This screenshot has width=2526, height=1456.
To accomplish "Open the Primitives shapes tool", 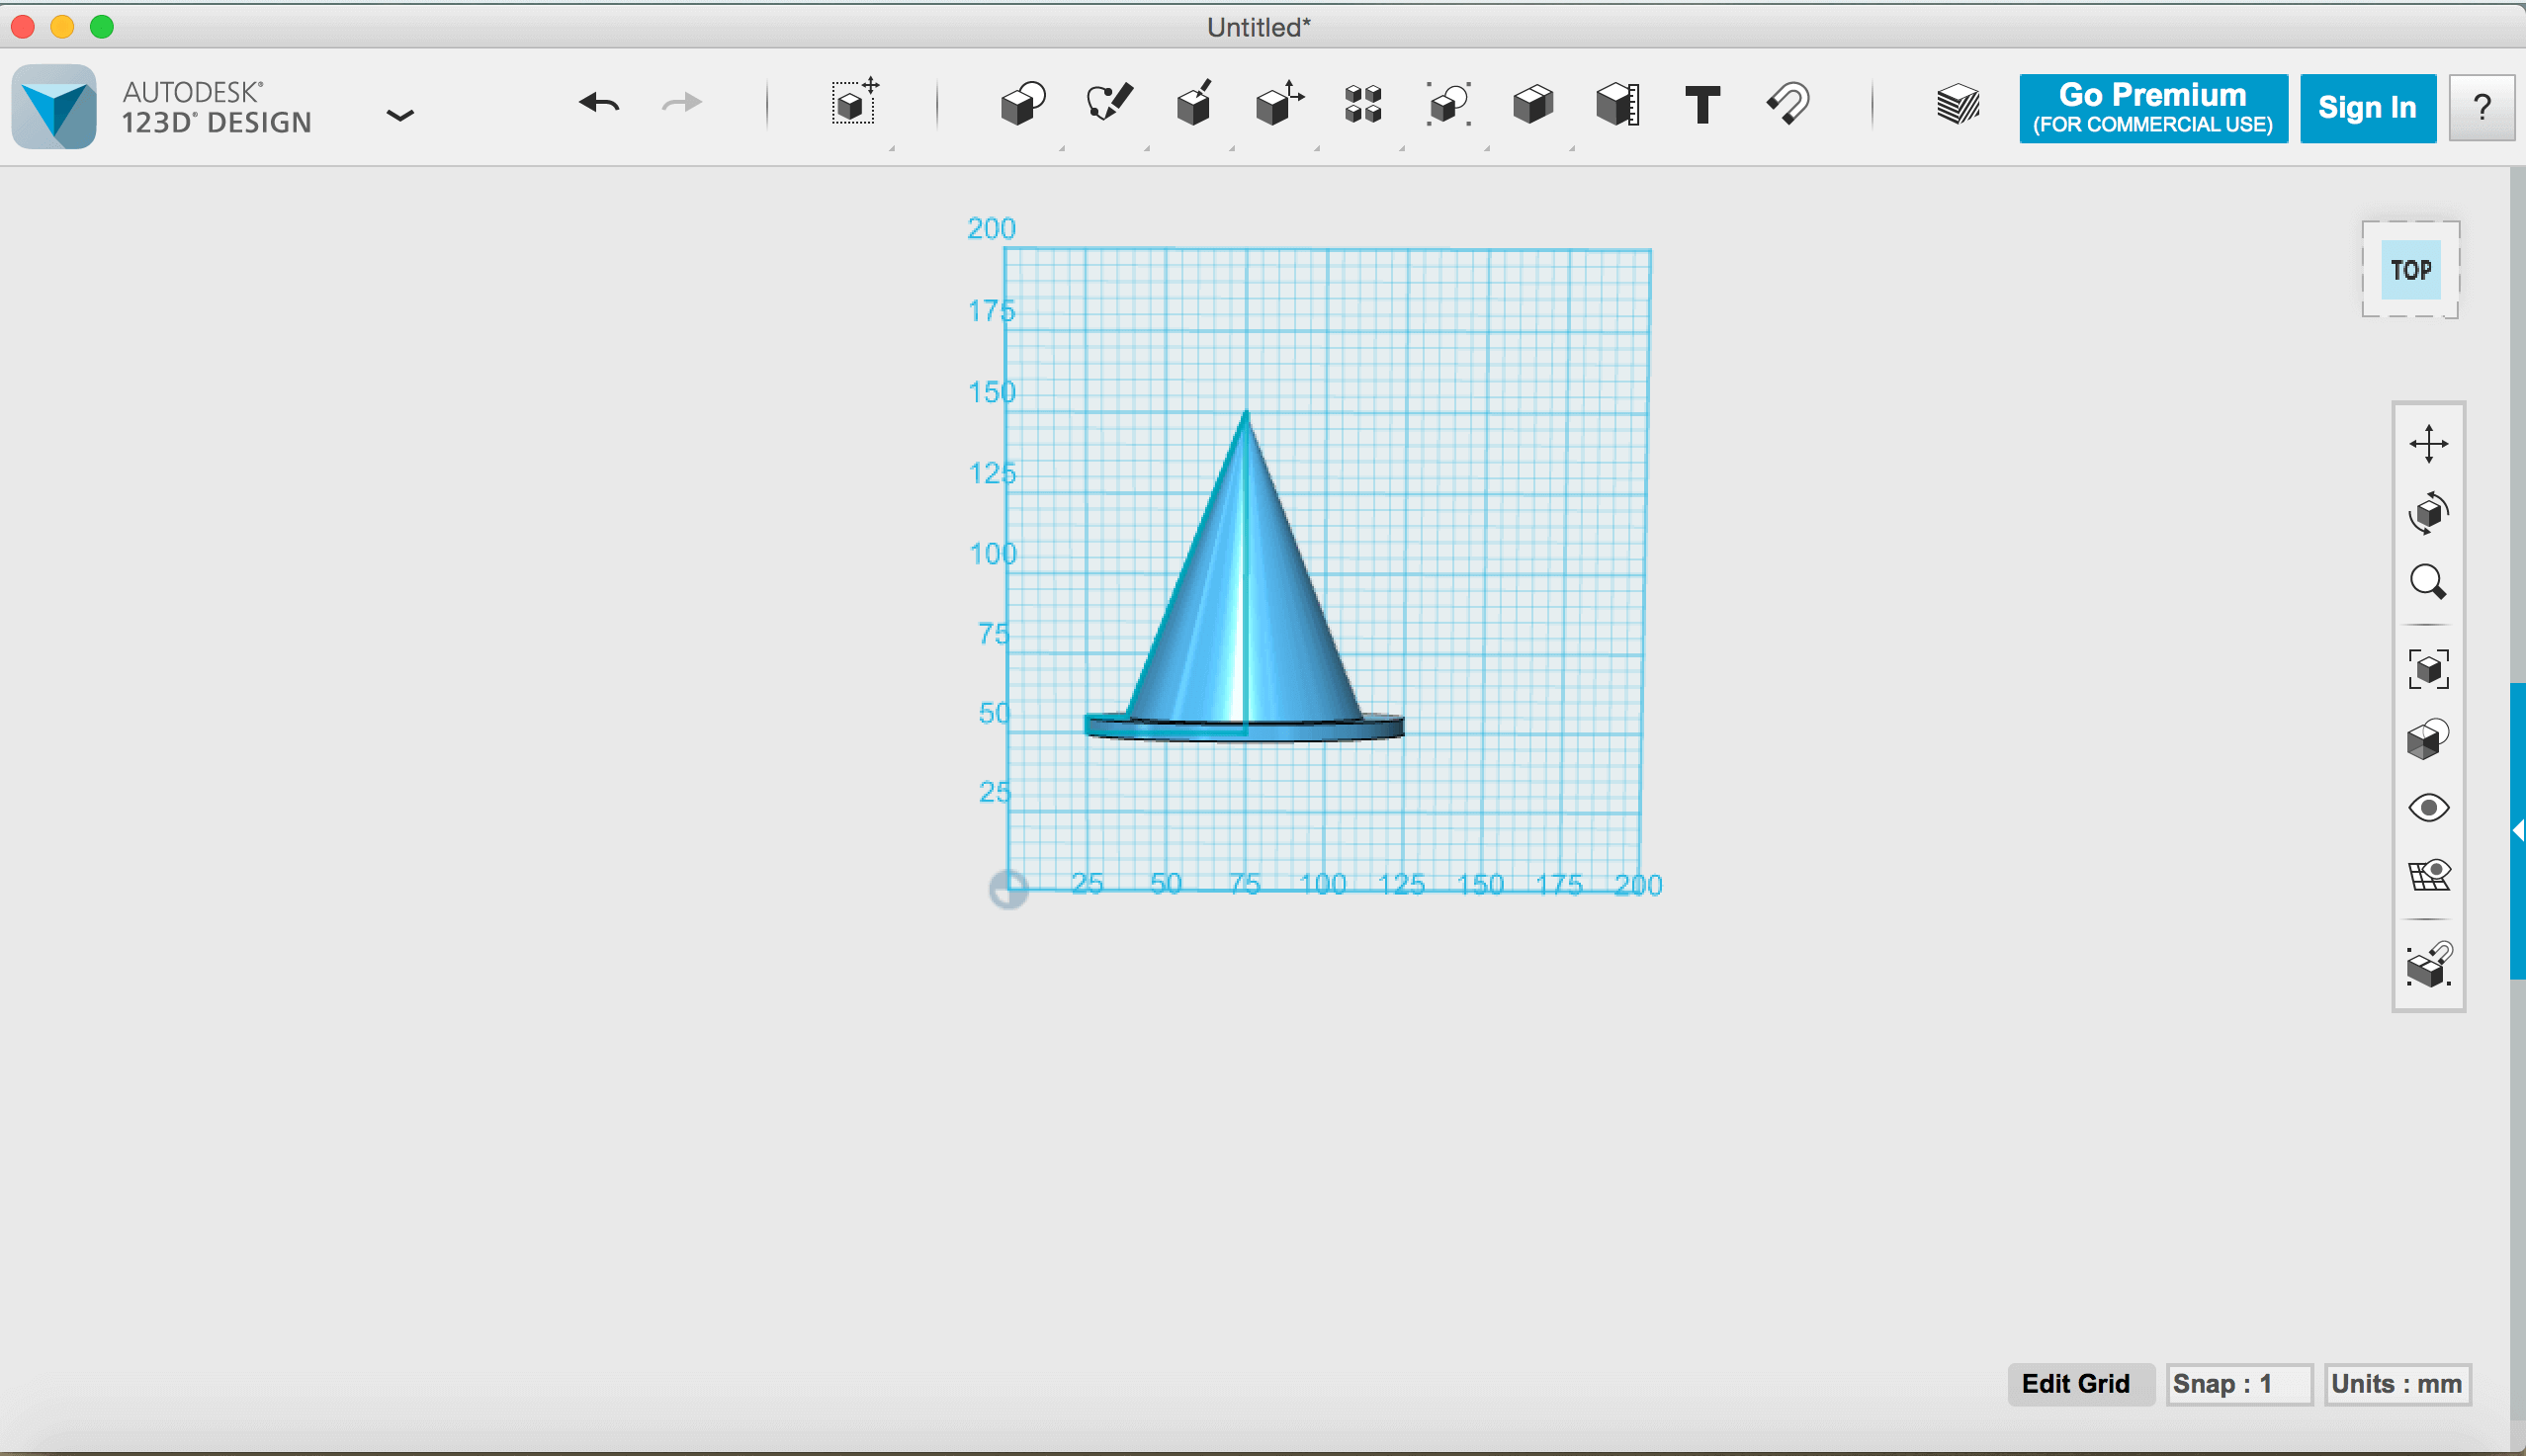I will (1022, 104).
